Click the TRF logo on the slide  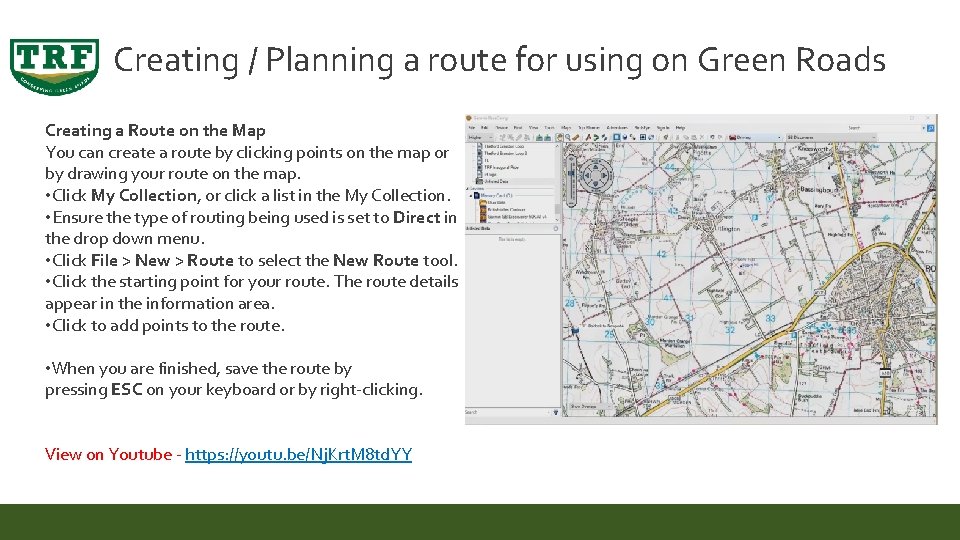(54, 67)
